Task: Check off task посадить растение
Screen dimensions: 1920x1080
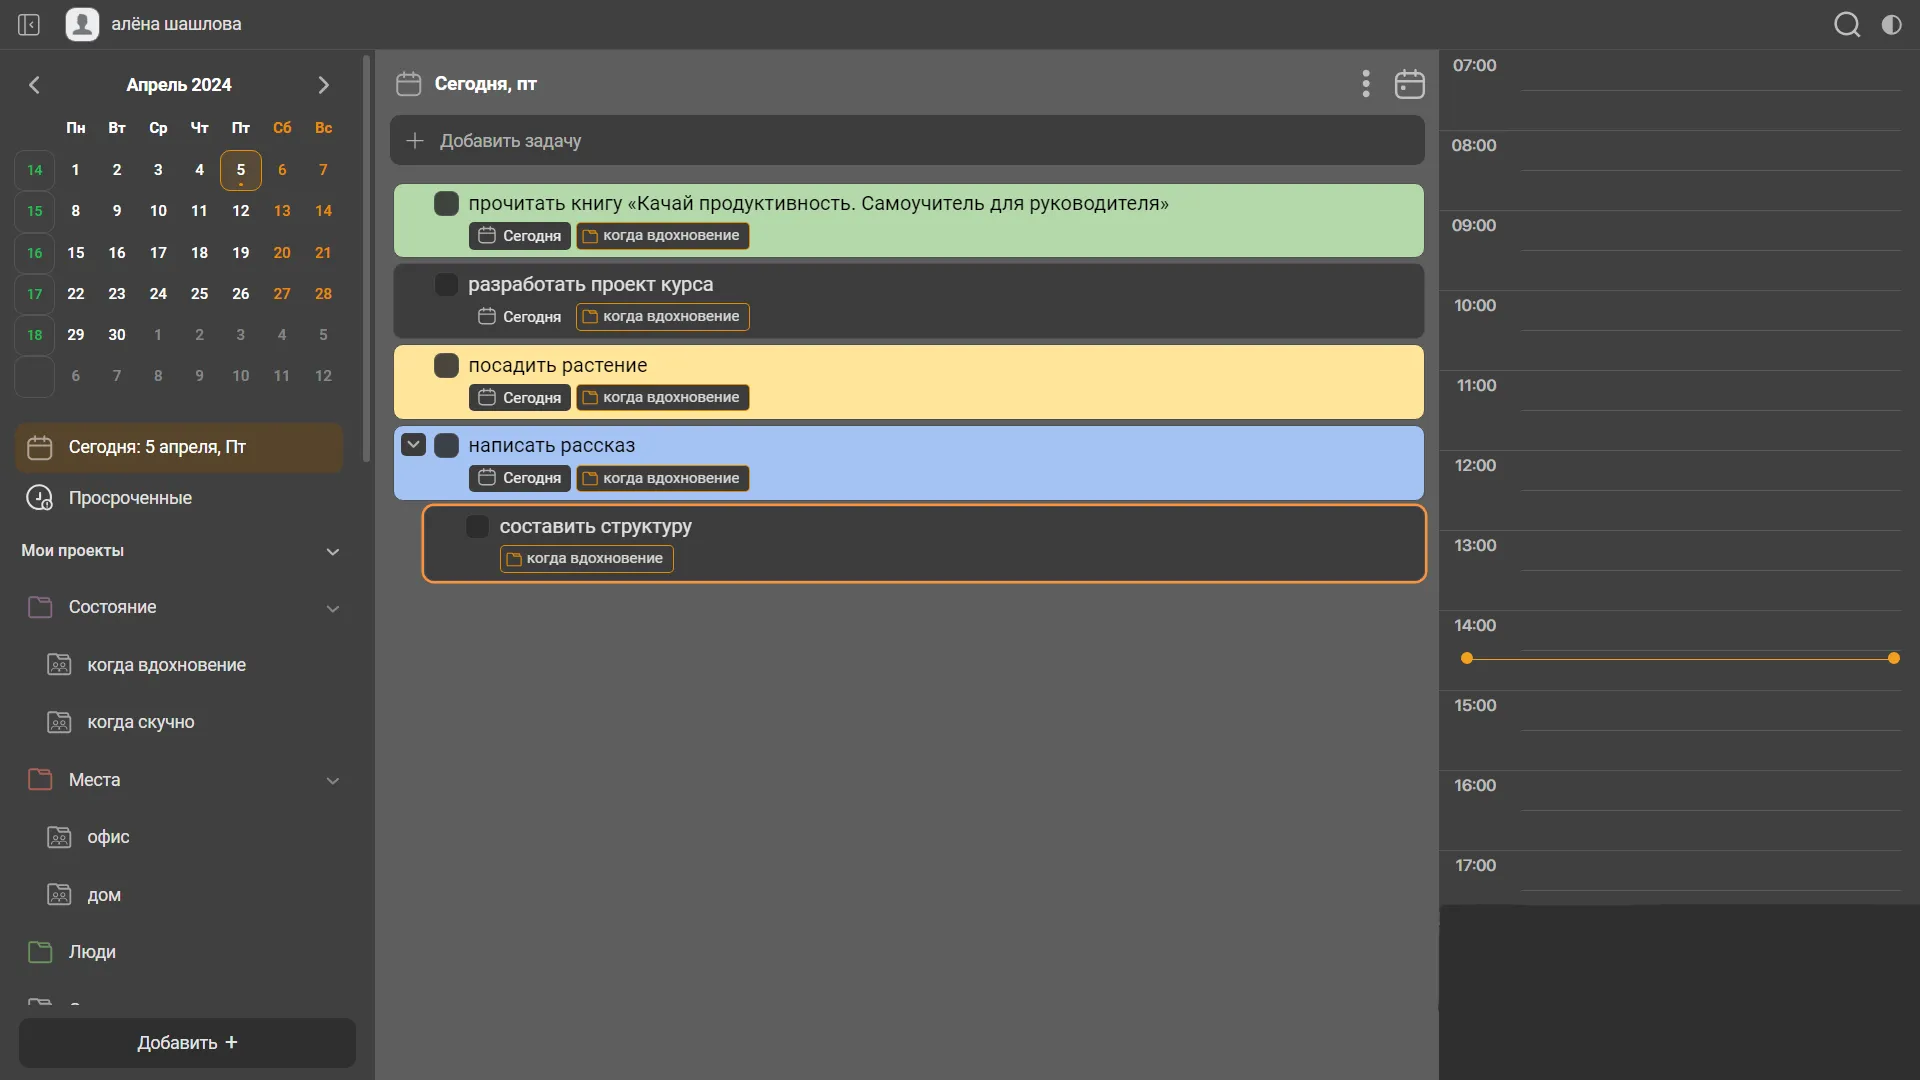Action: 446,365
